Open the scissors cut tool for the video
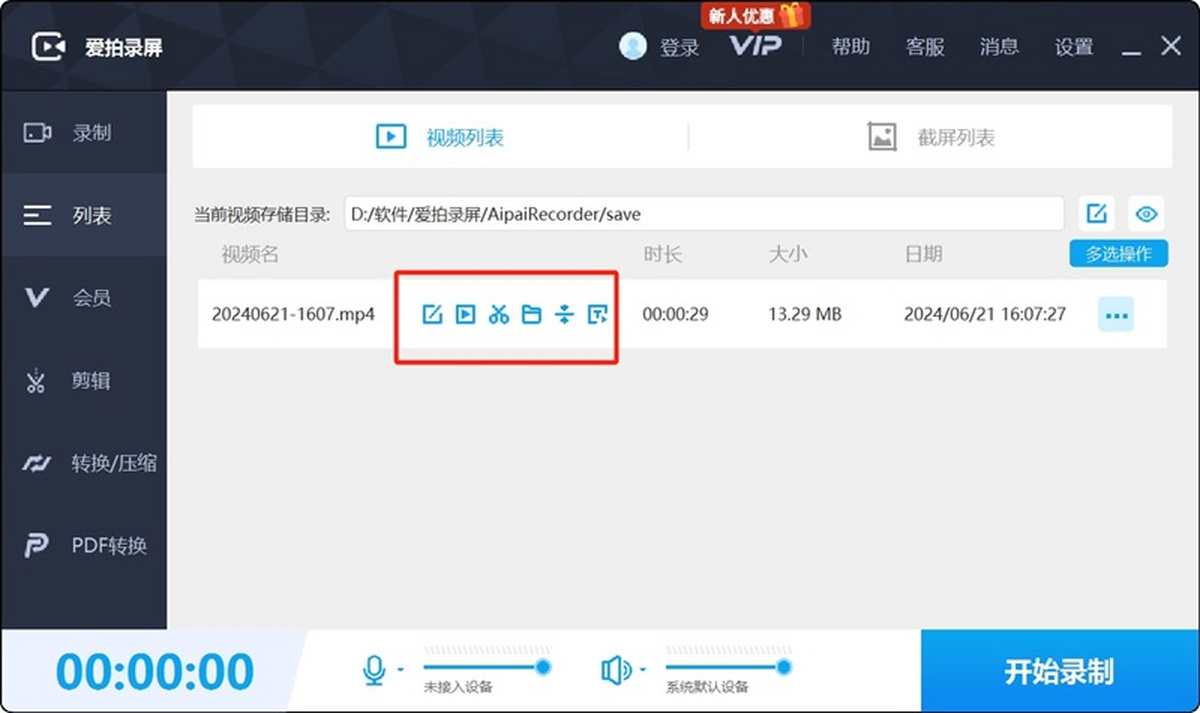The image size is (1200, 713). pyautogui.click(x=498, y=314)
